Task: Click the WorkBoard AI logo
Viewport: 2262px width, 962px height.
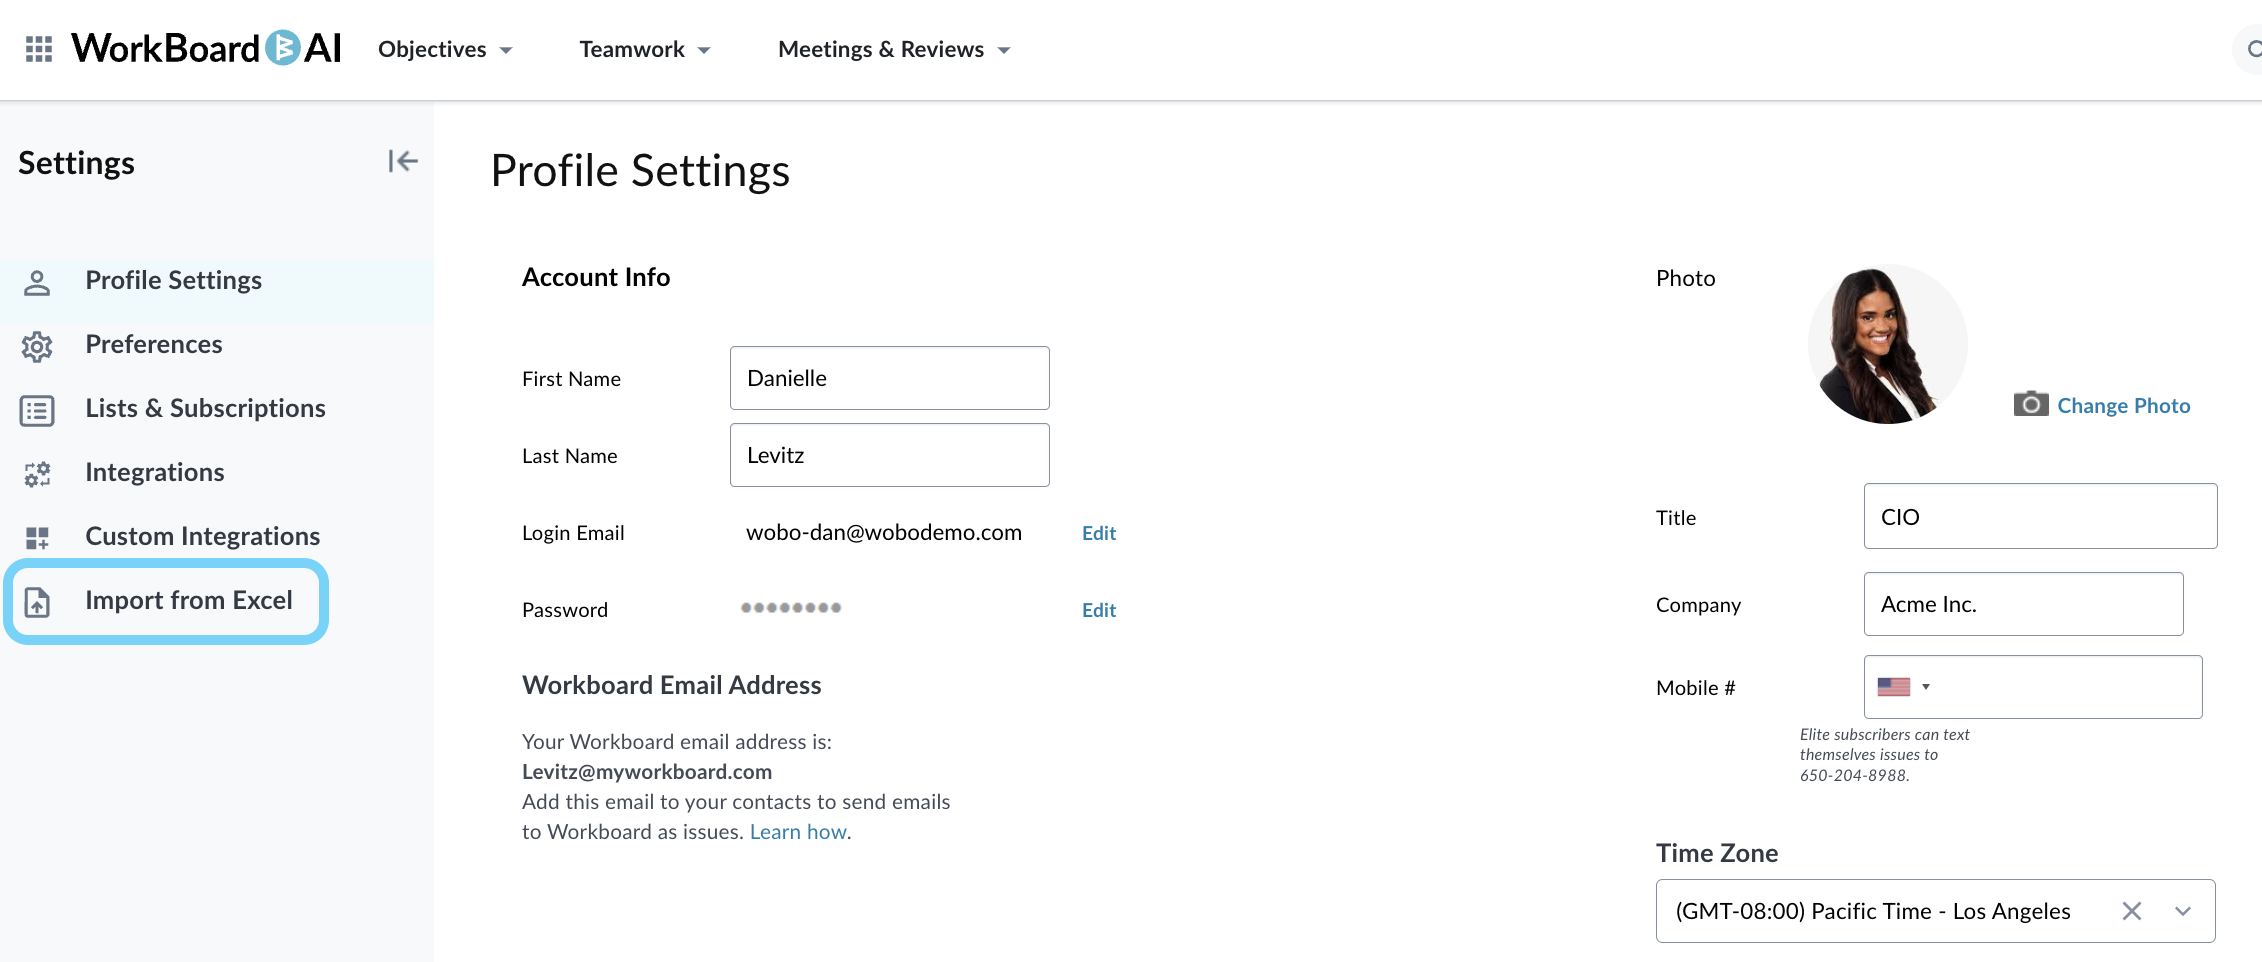Action: coord(206,48)
